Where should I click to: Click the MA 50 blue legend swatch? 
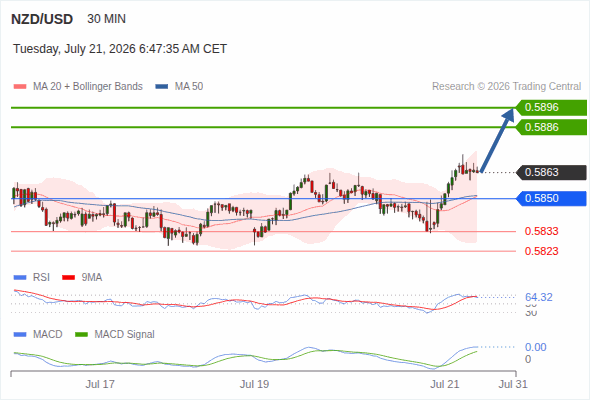pos(162,87)
